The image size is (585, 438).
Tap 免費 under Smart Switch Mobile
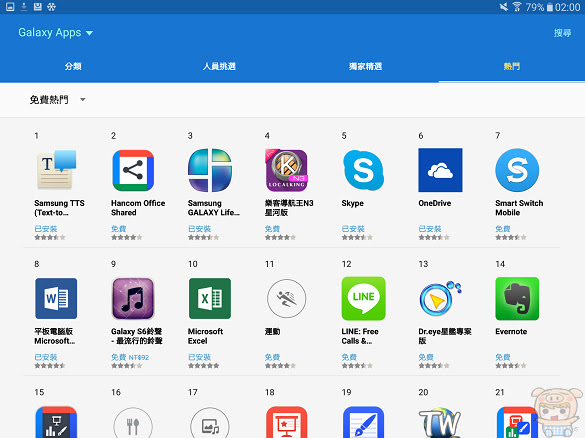503,229
